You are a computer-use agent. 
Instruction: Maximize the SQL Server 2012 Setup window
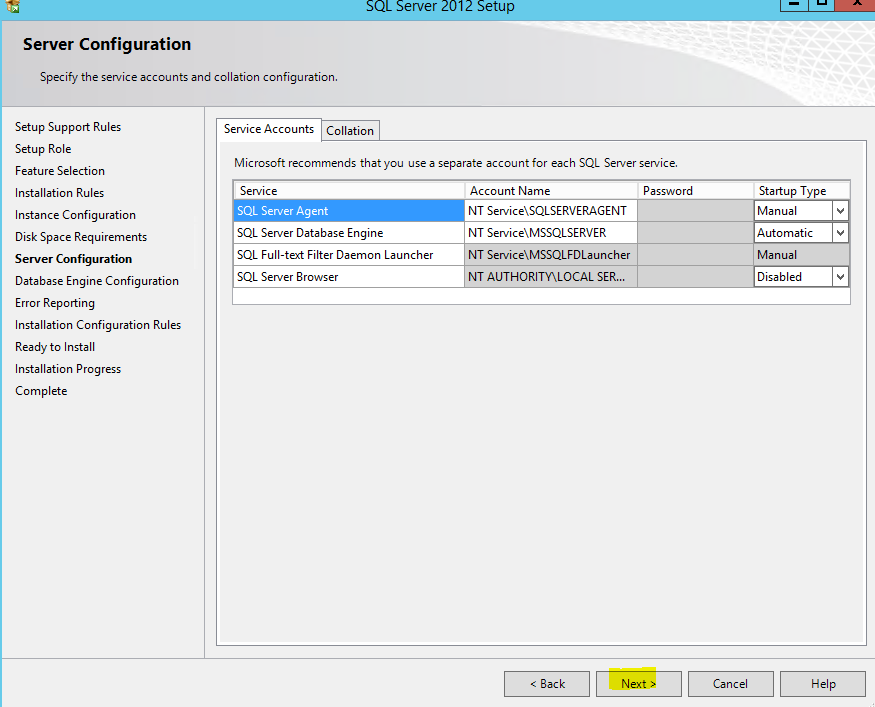821,4
